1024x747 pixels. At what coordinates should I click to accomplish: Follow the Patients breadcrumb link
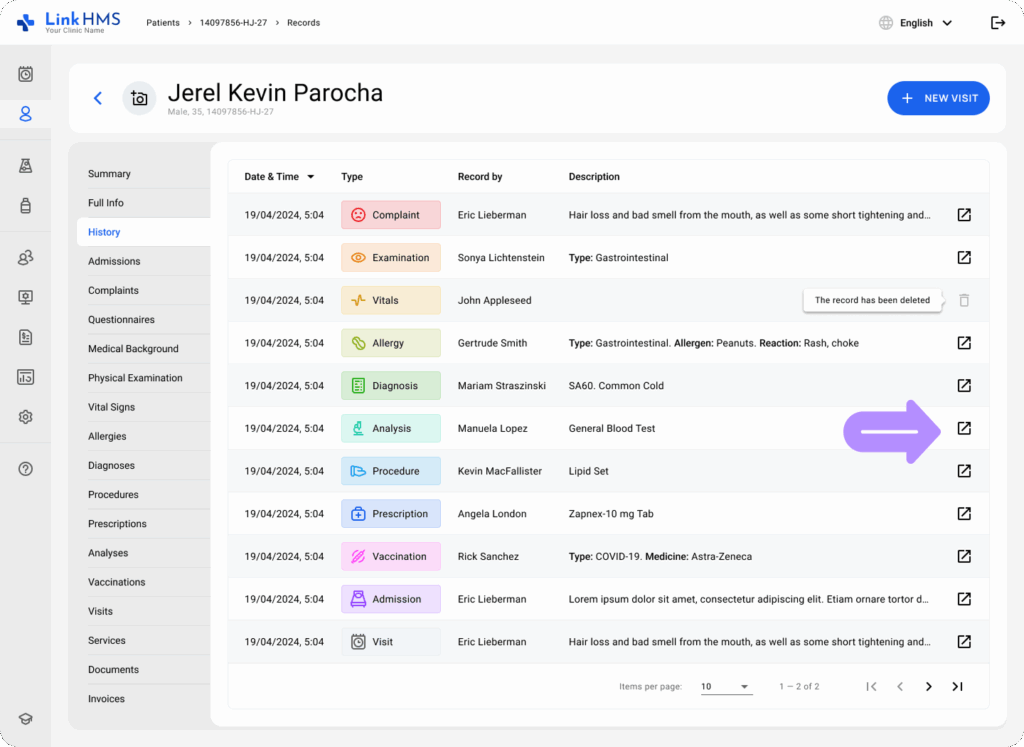coord(163,23)
